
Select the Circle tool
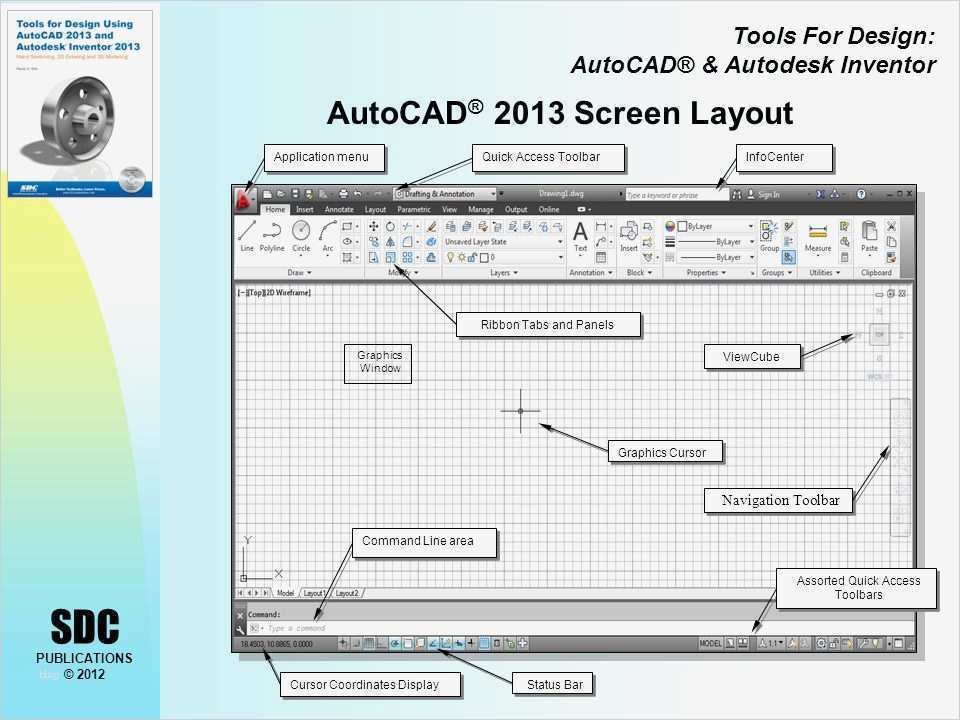point(301,236)
